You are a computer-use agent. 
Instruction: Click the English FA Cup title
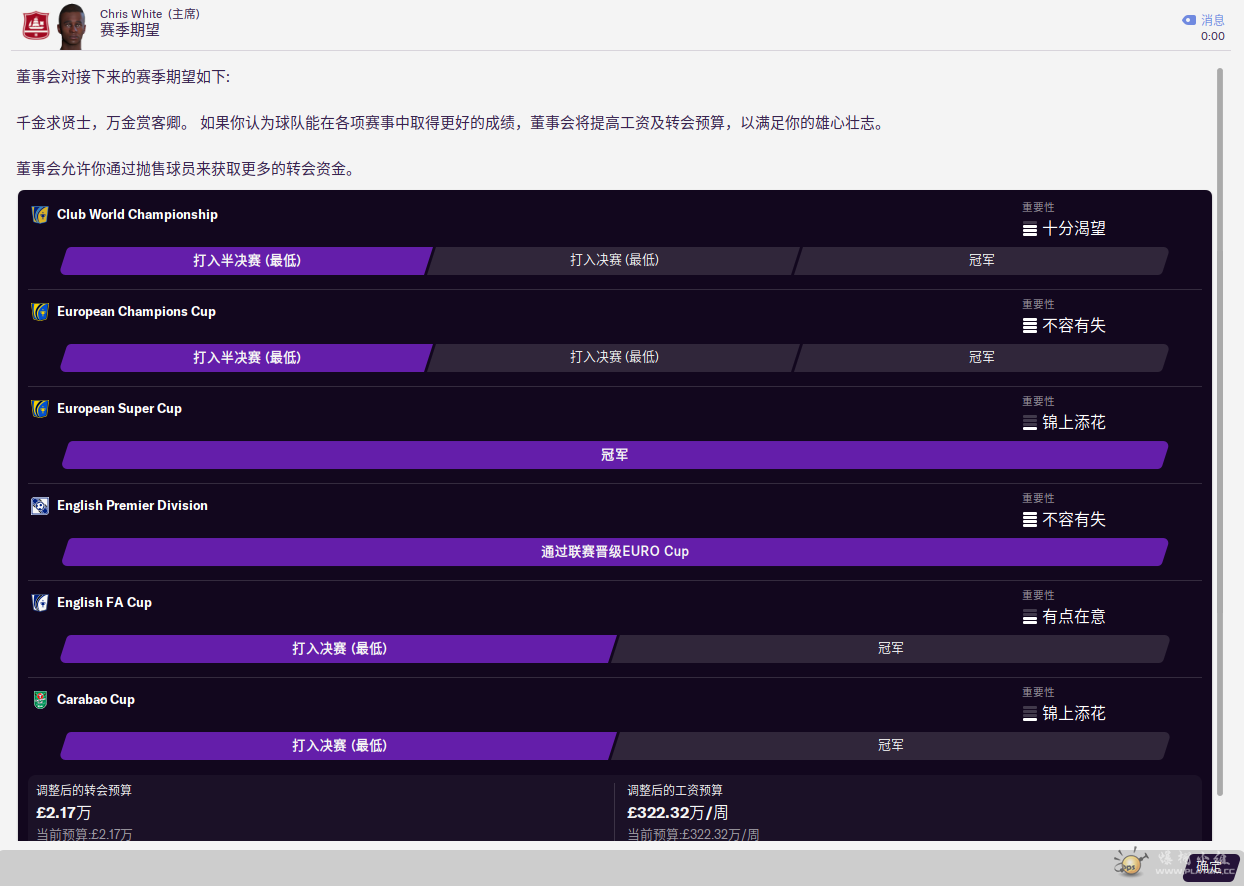(x=104, y=602)
